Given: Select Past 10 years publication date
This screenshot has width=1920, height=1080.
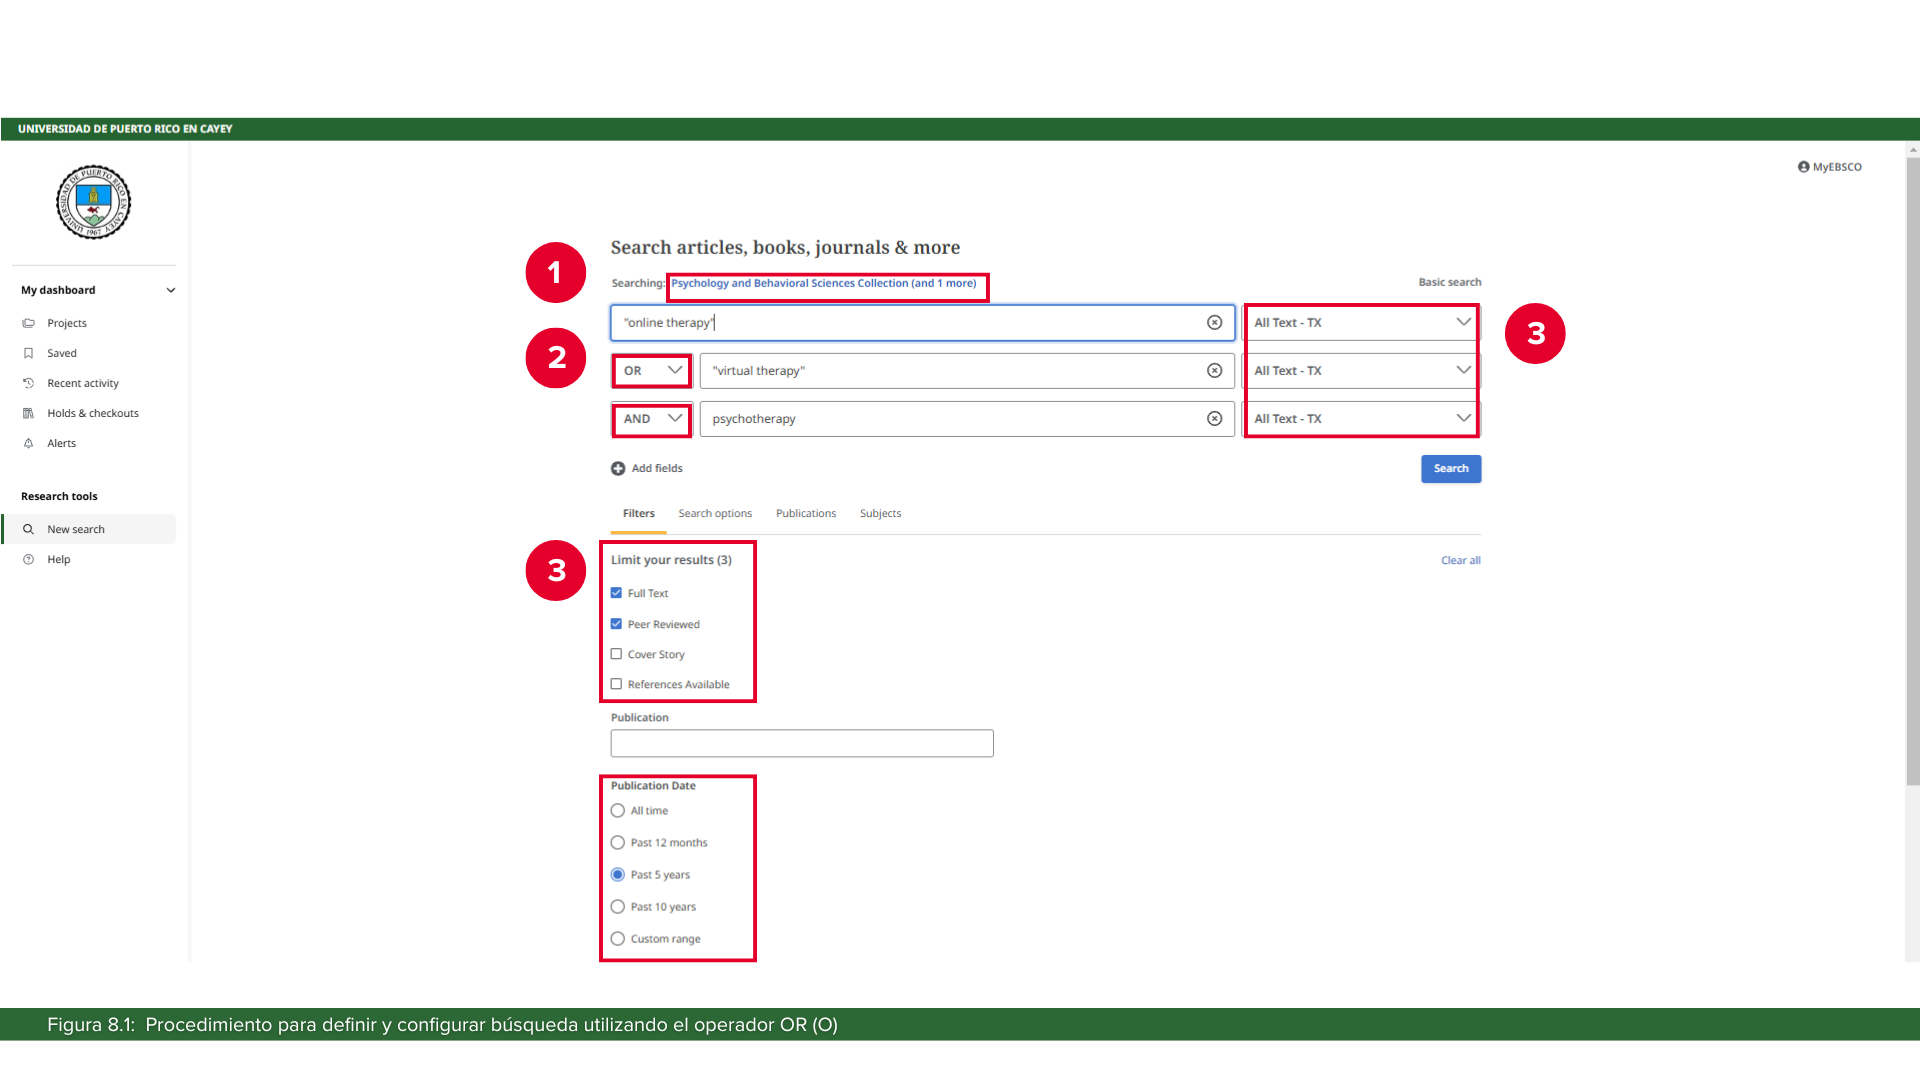Looking at the screenshot, I should 618,907.
